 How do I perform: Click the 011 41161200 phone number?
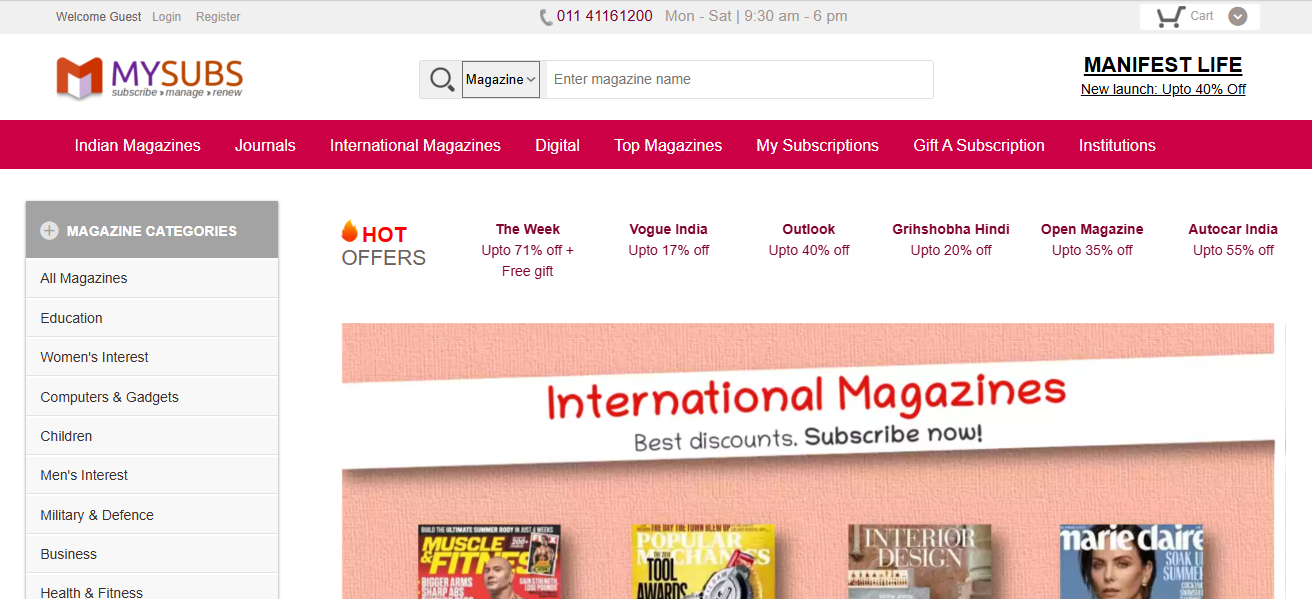(x=605, y=16)
